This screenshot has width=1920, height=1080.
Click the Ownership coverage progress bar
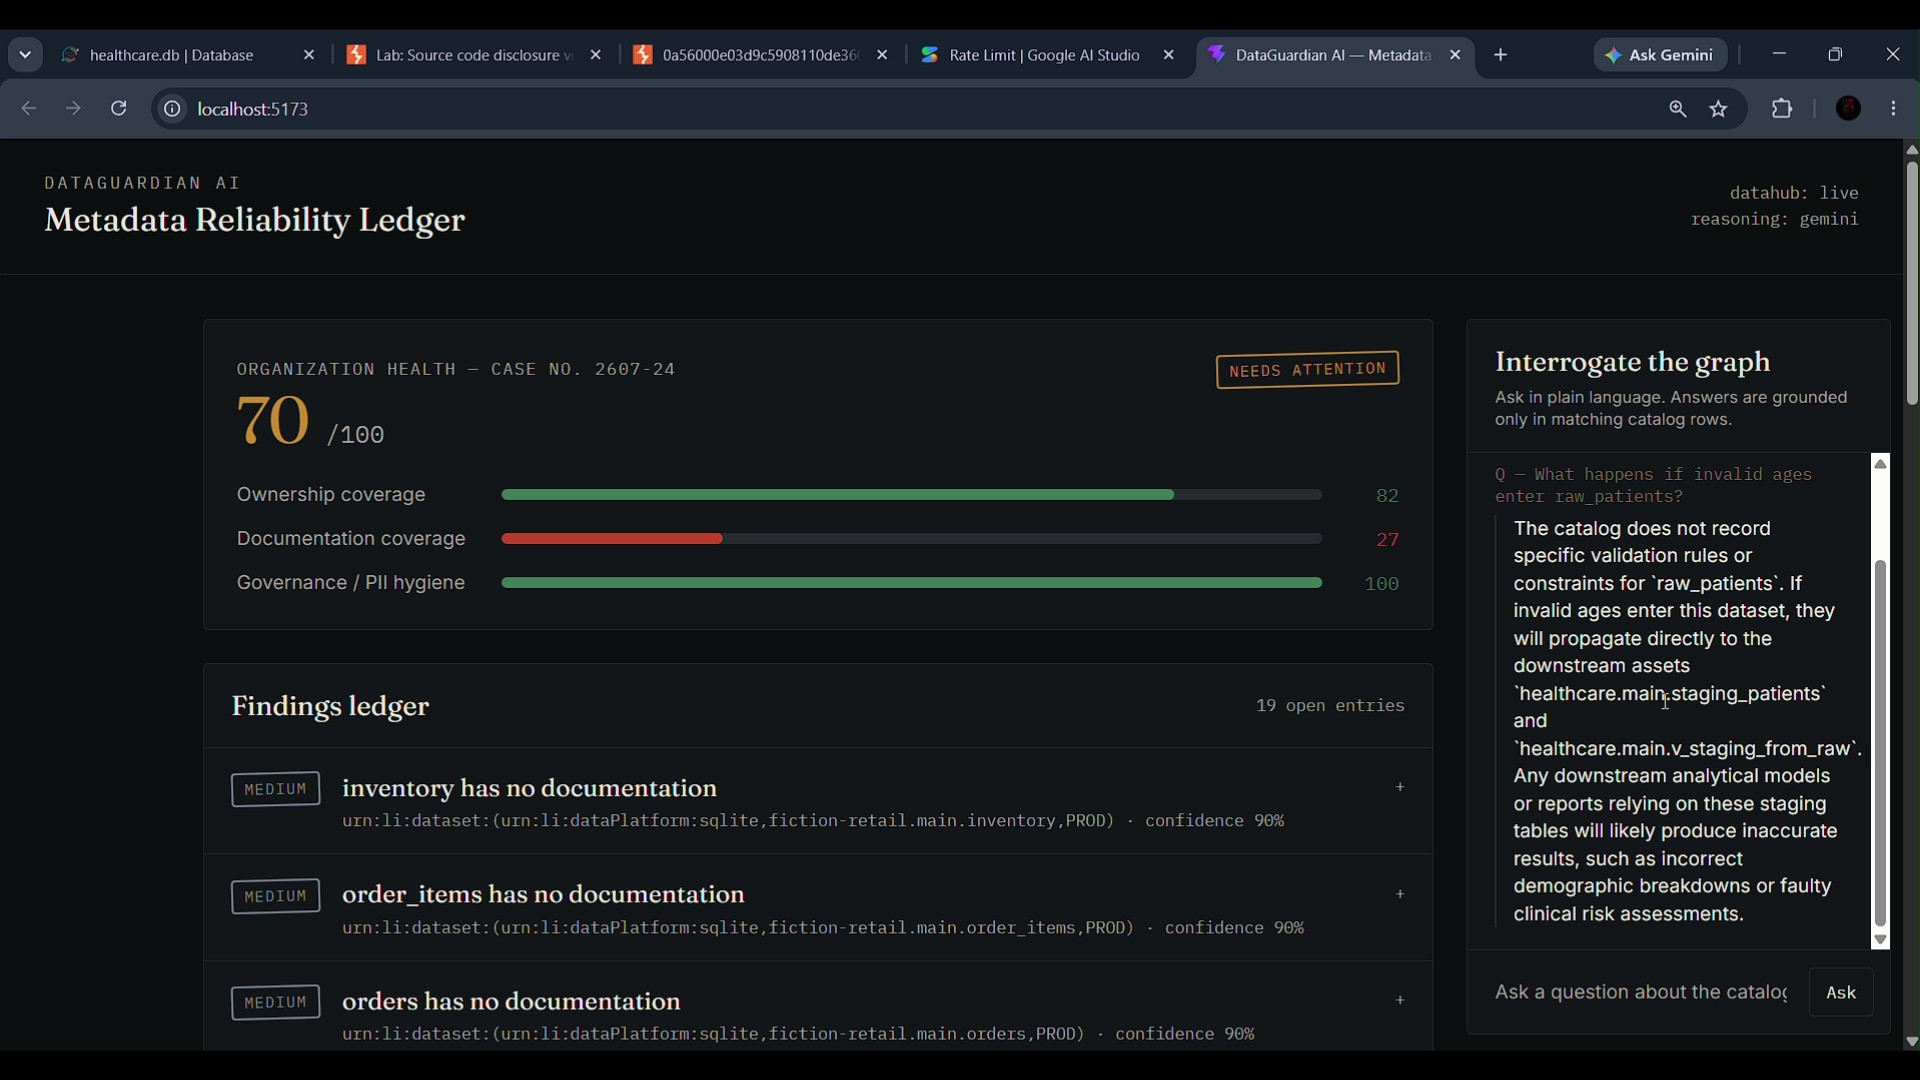coord(911,496)
